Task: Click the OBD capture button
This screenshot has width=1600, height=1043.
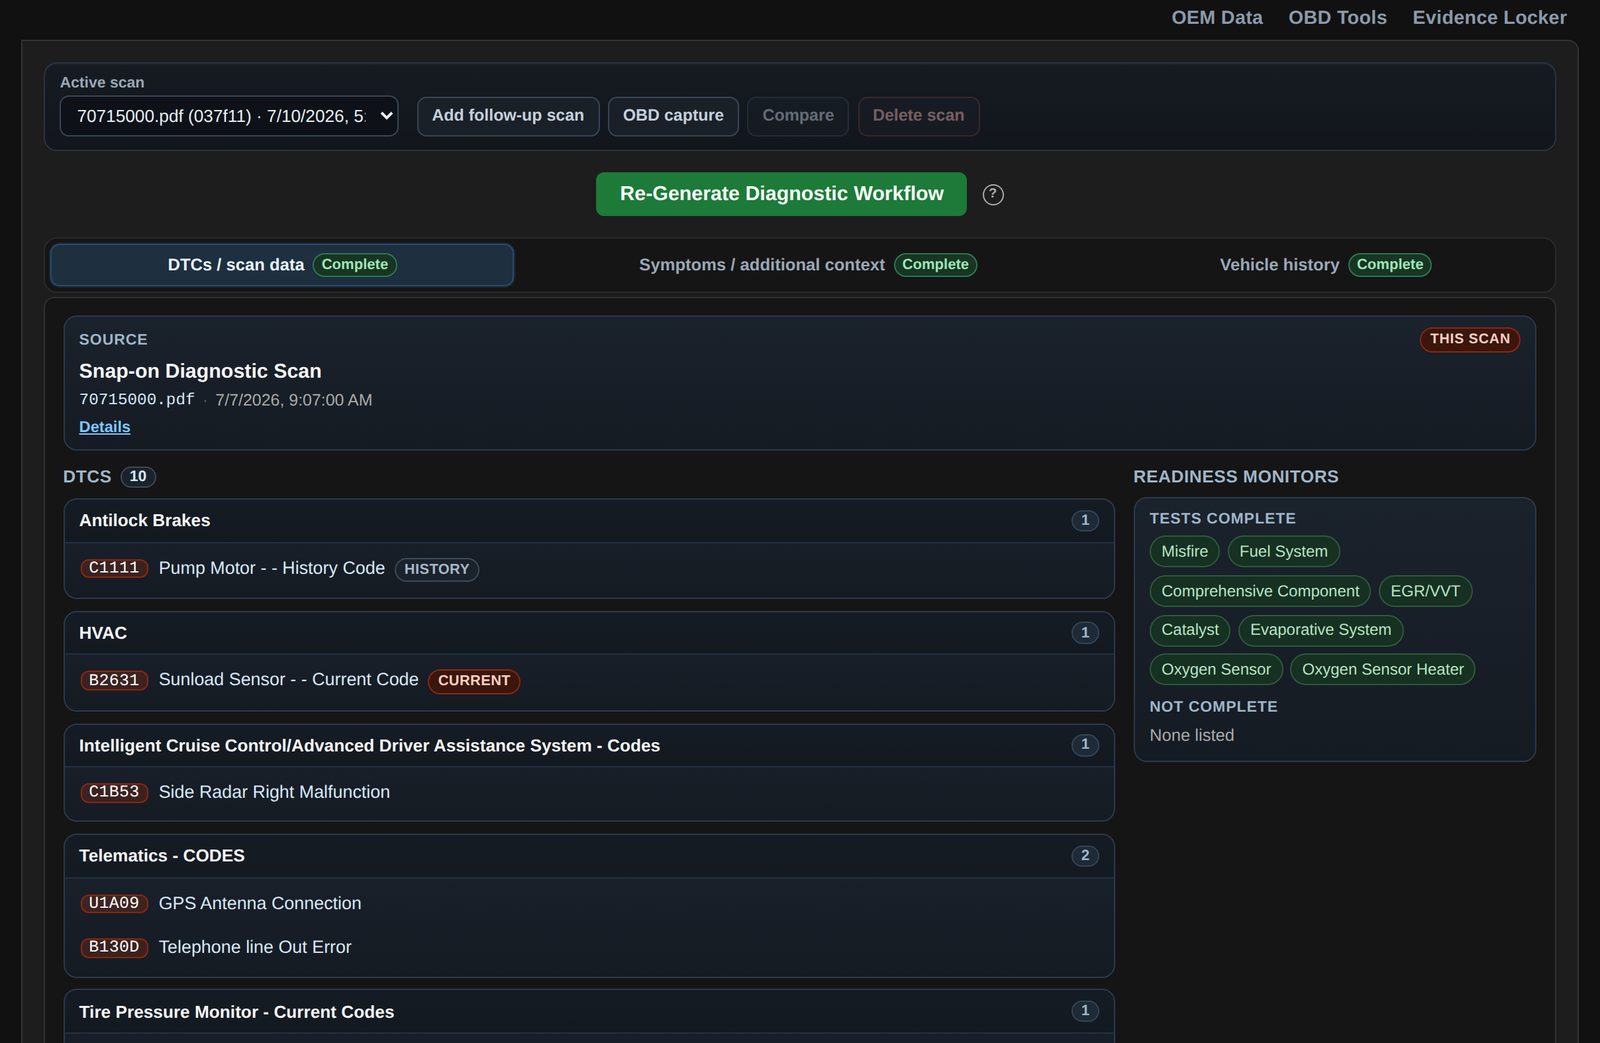Action: coord(673,116)
